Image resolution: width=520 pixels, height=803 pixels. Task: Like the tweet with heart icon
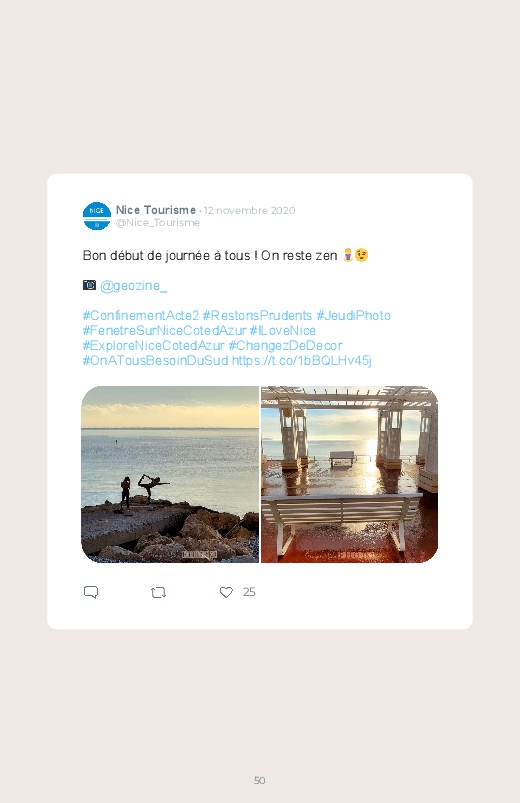(x=226, y=593)
